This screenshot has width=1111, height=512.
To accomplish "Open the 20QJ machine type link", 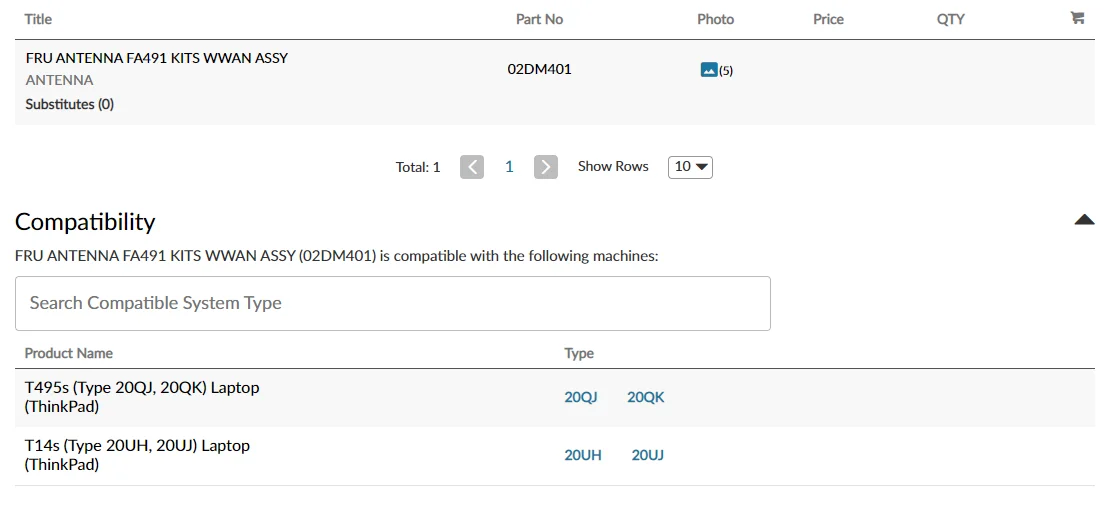I will [x=581, y=397].
